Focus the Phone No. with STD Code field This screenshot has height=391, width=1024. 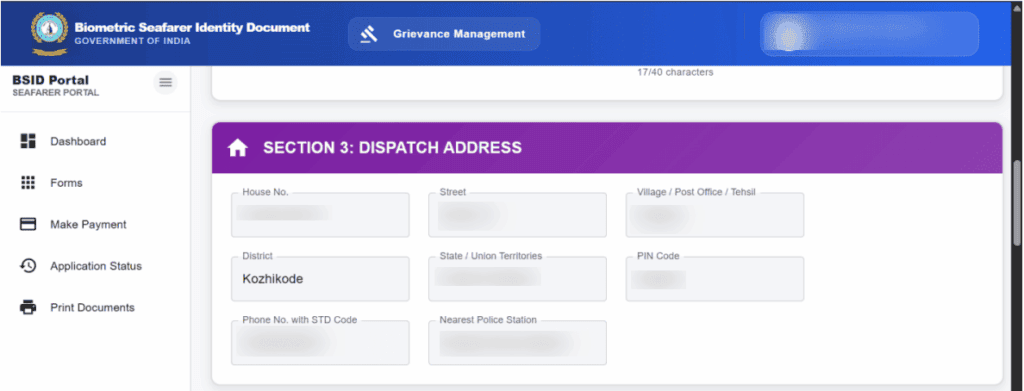point(320,343)
